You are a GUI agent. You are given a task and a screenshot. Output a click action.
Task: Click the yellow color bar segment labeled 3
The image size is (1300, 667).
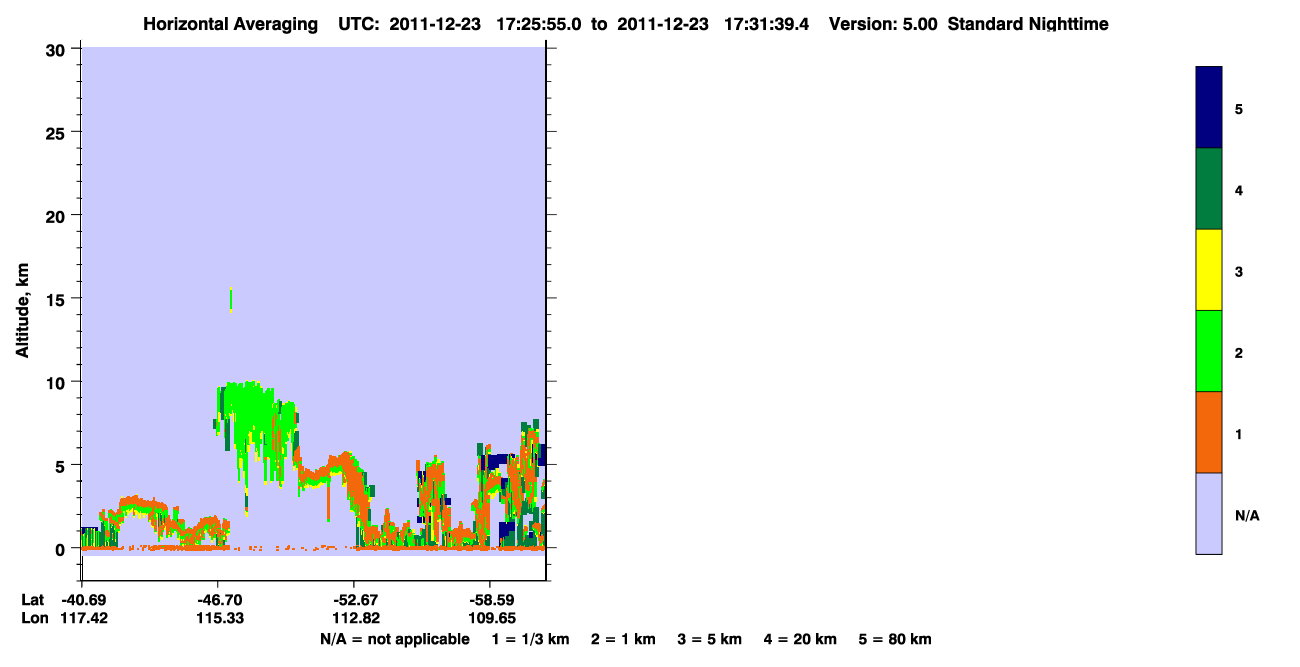click(x=1209, y=270)
